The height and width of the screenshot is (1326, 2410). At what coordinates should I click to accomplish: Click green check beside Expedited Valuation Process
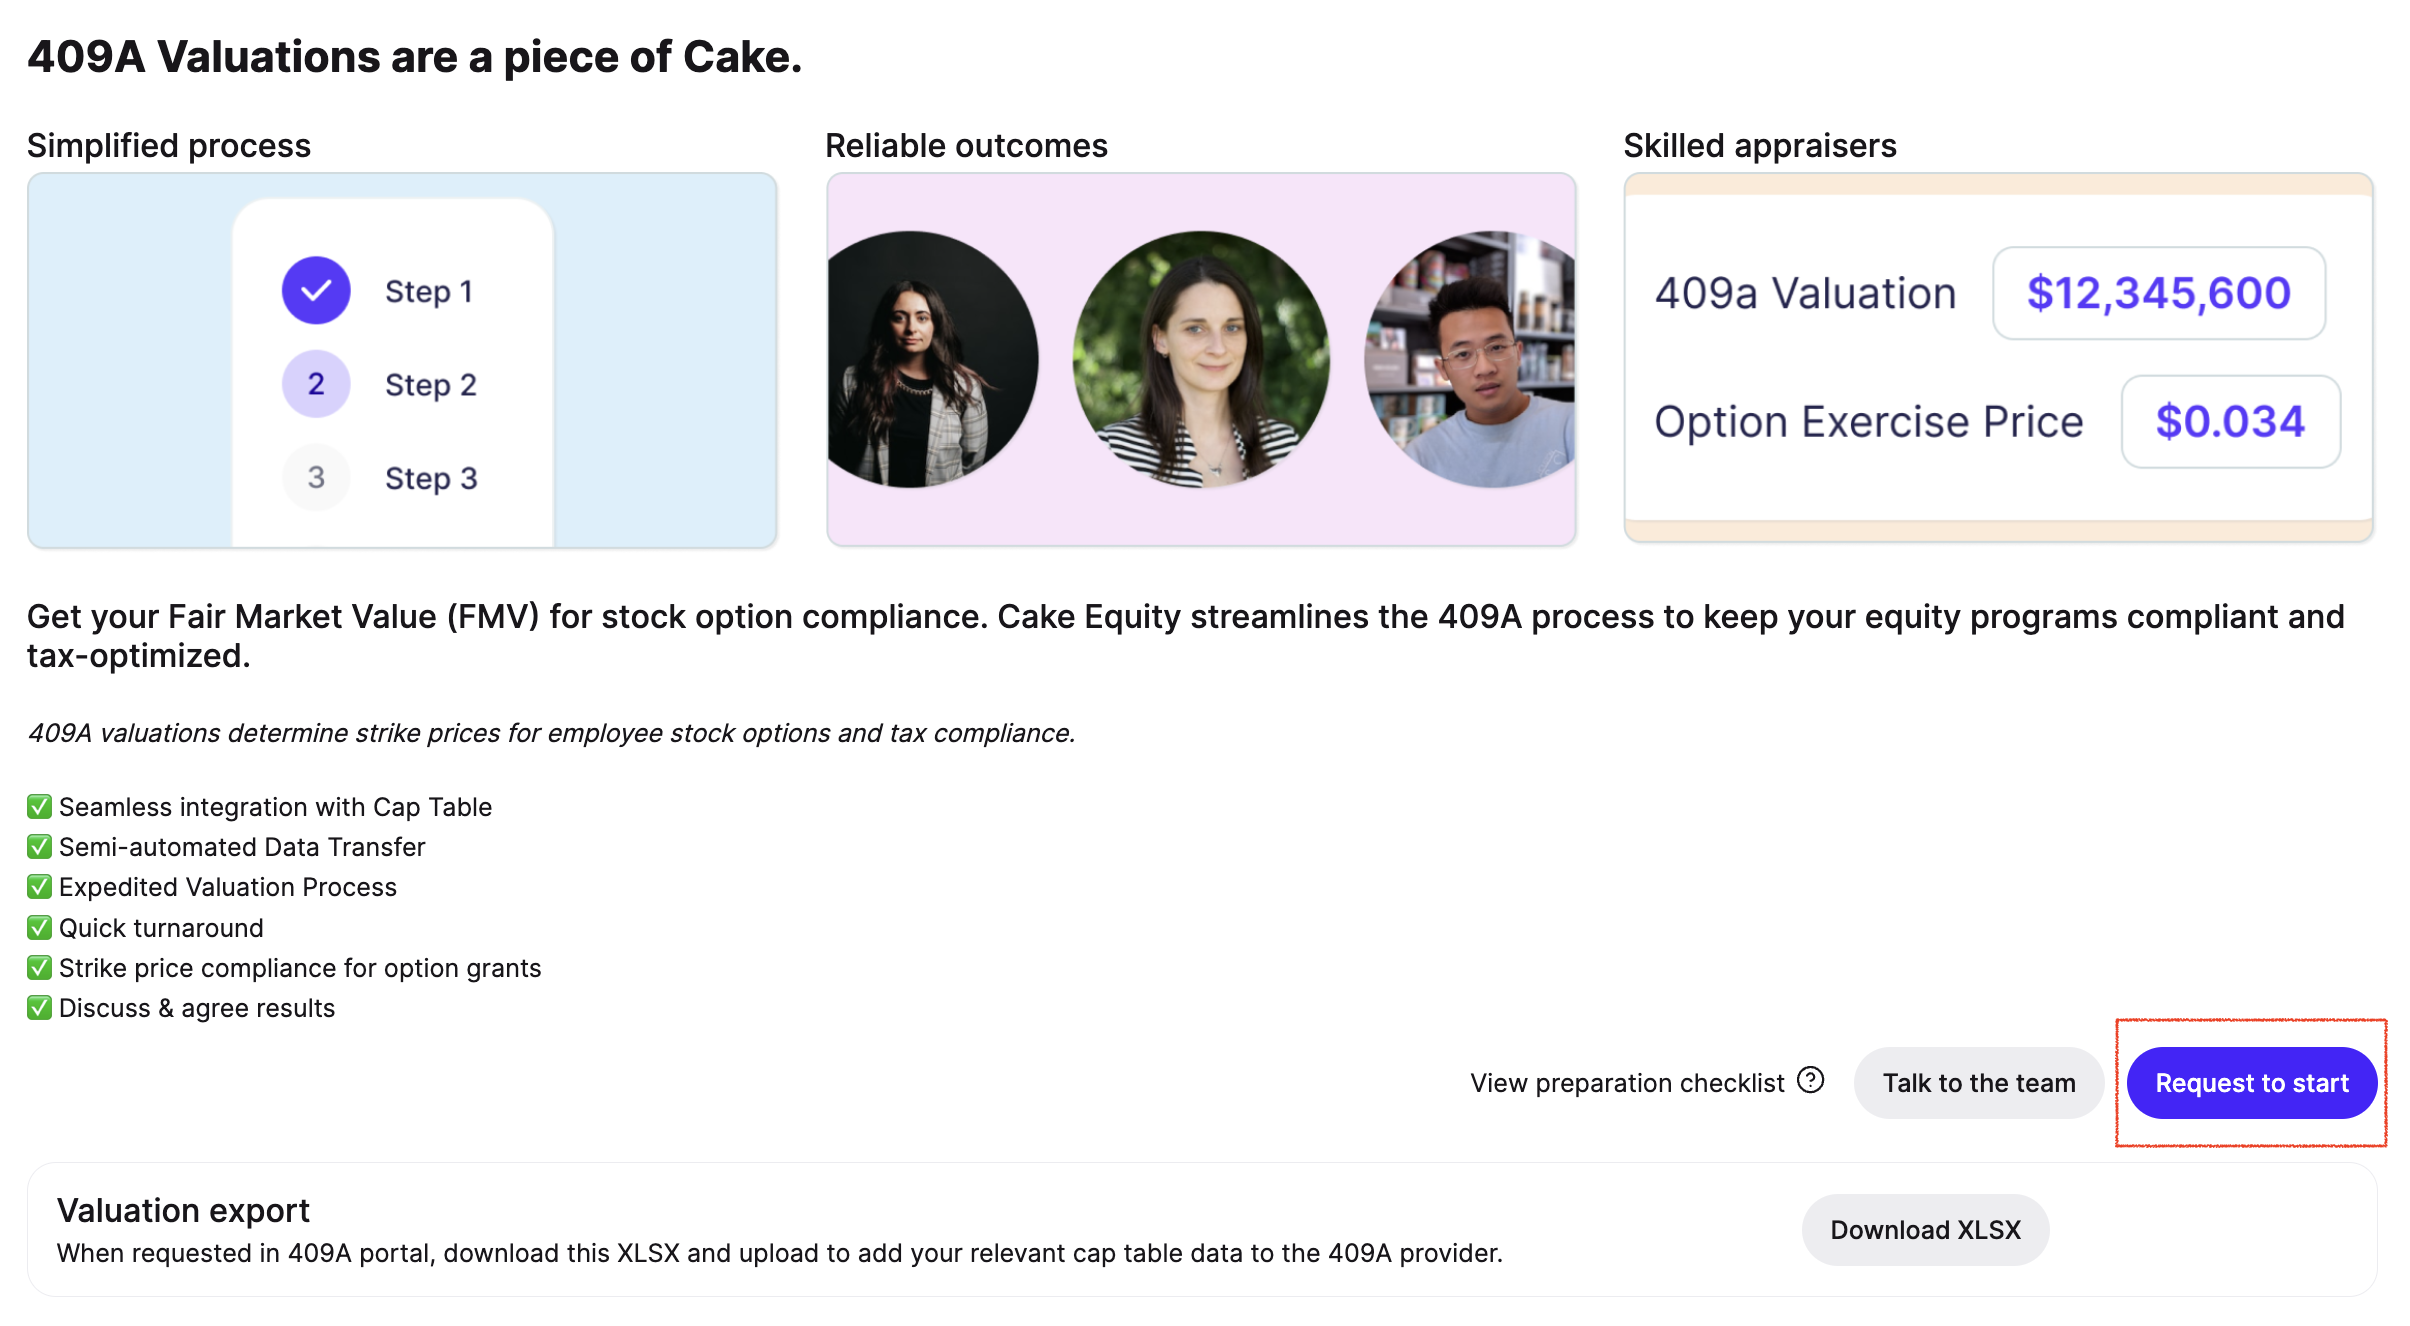point(39,886)
